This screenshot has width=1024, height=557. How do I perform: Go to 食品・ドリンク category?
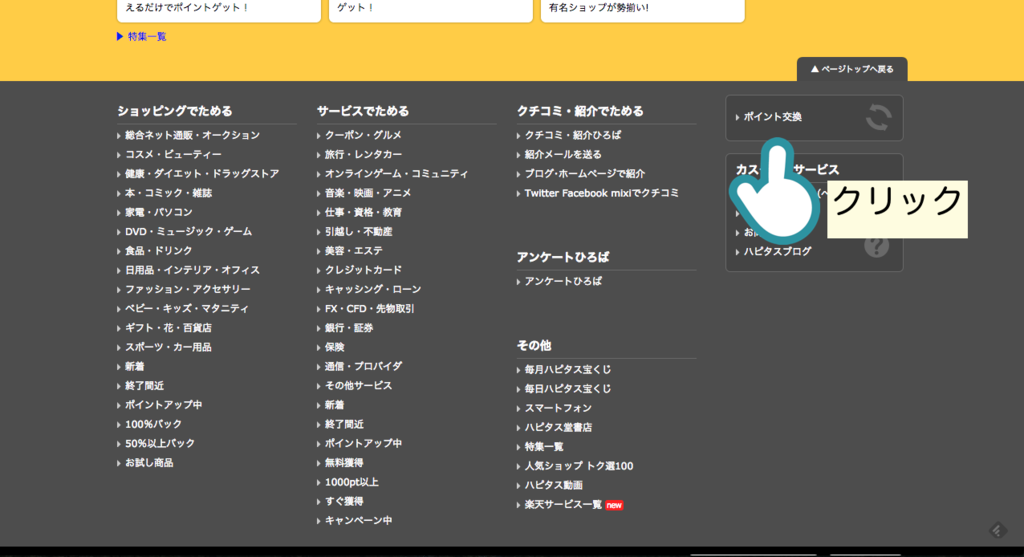click(x=159, y=251)
